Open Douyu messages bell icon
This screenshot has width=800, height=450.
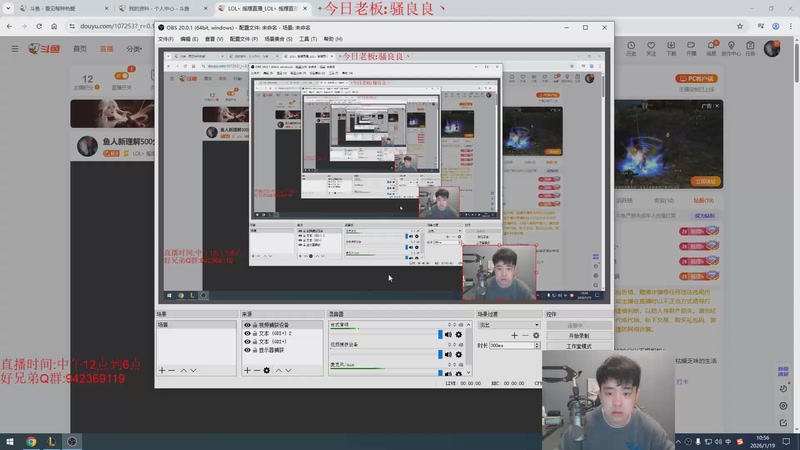(711, 48)
